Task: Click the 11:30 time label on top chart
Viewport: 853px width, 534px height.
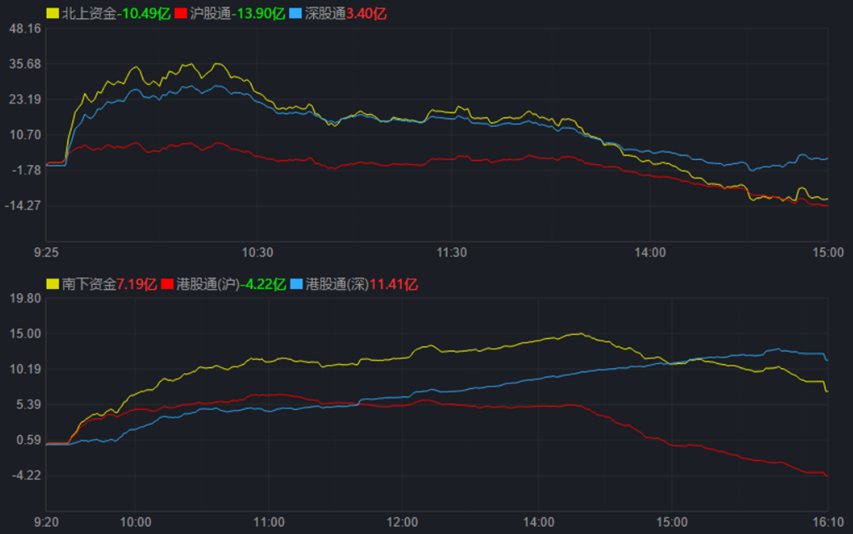Action: pyautogui.click(x=452, y=252)
